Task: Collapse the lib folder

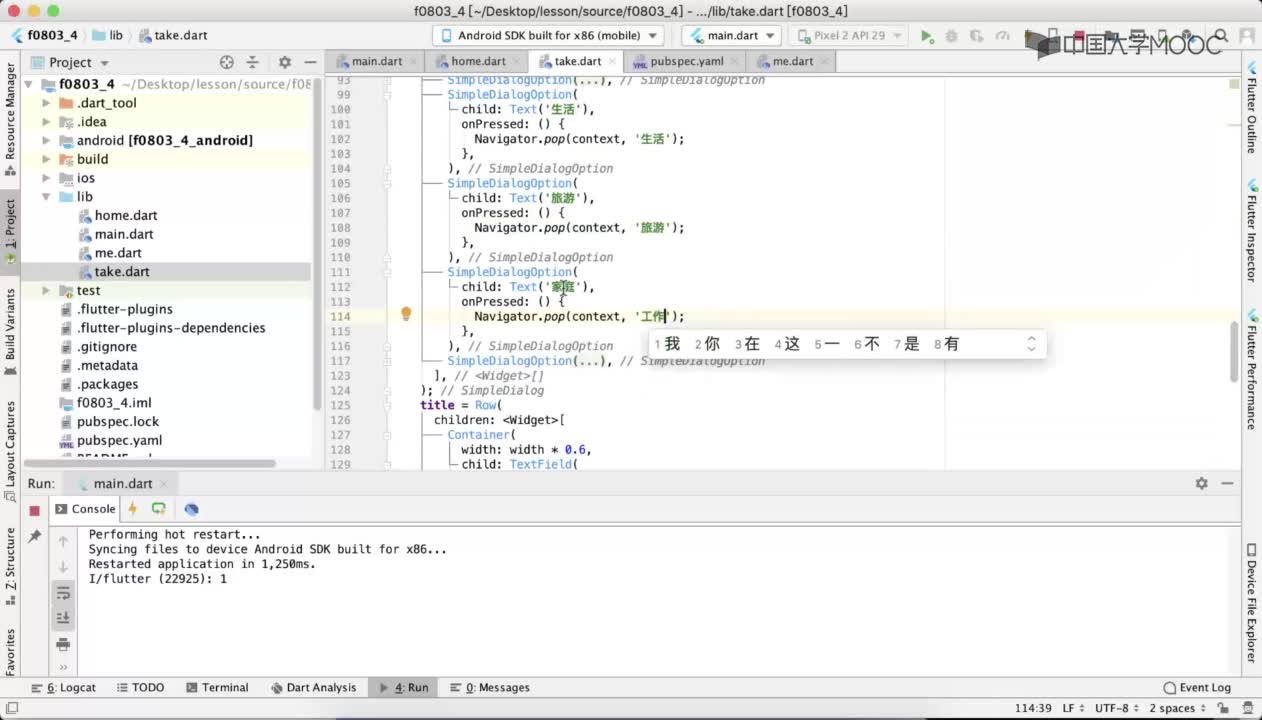Action: coord(46,197)
